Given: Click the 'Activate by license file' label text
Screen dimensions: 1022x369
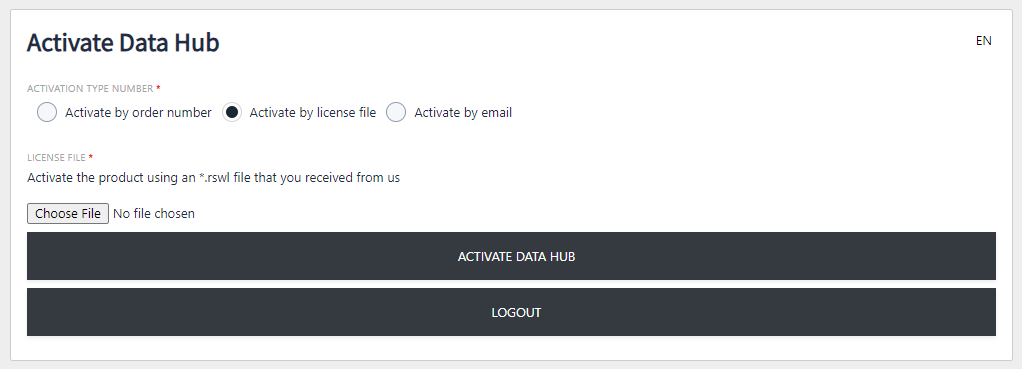Looking at the screenshot, I should click(313, 113).
